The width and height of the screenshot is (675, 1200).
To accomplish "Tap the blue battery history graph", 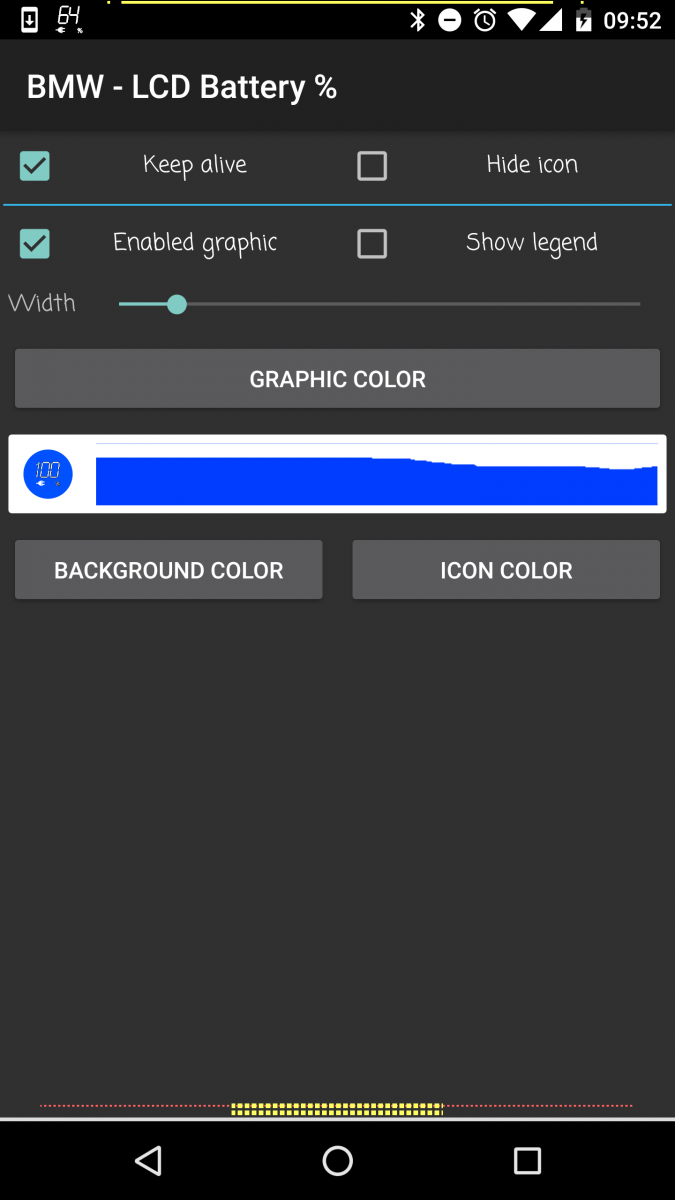I will [376, 481].
